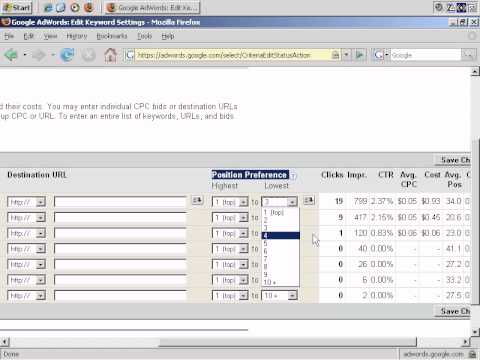
Task: Open the http:// protocol dropdown in 799 impressions row
Action: tap(26, 202)
